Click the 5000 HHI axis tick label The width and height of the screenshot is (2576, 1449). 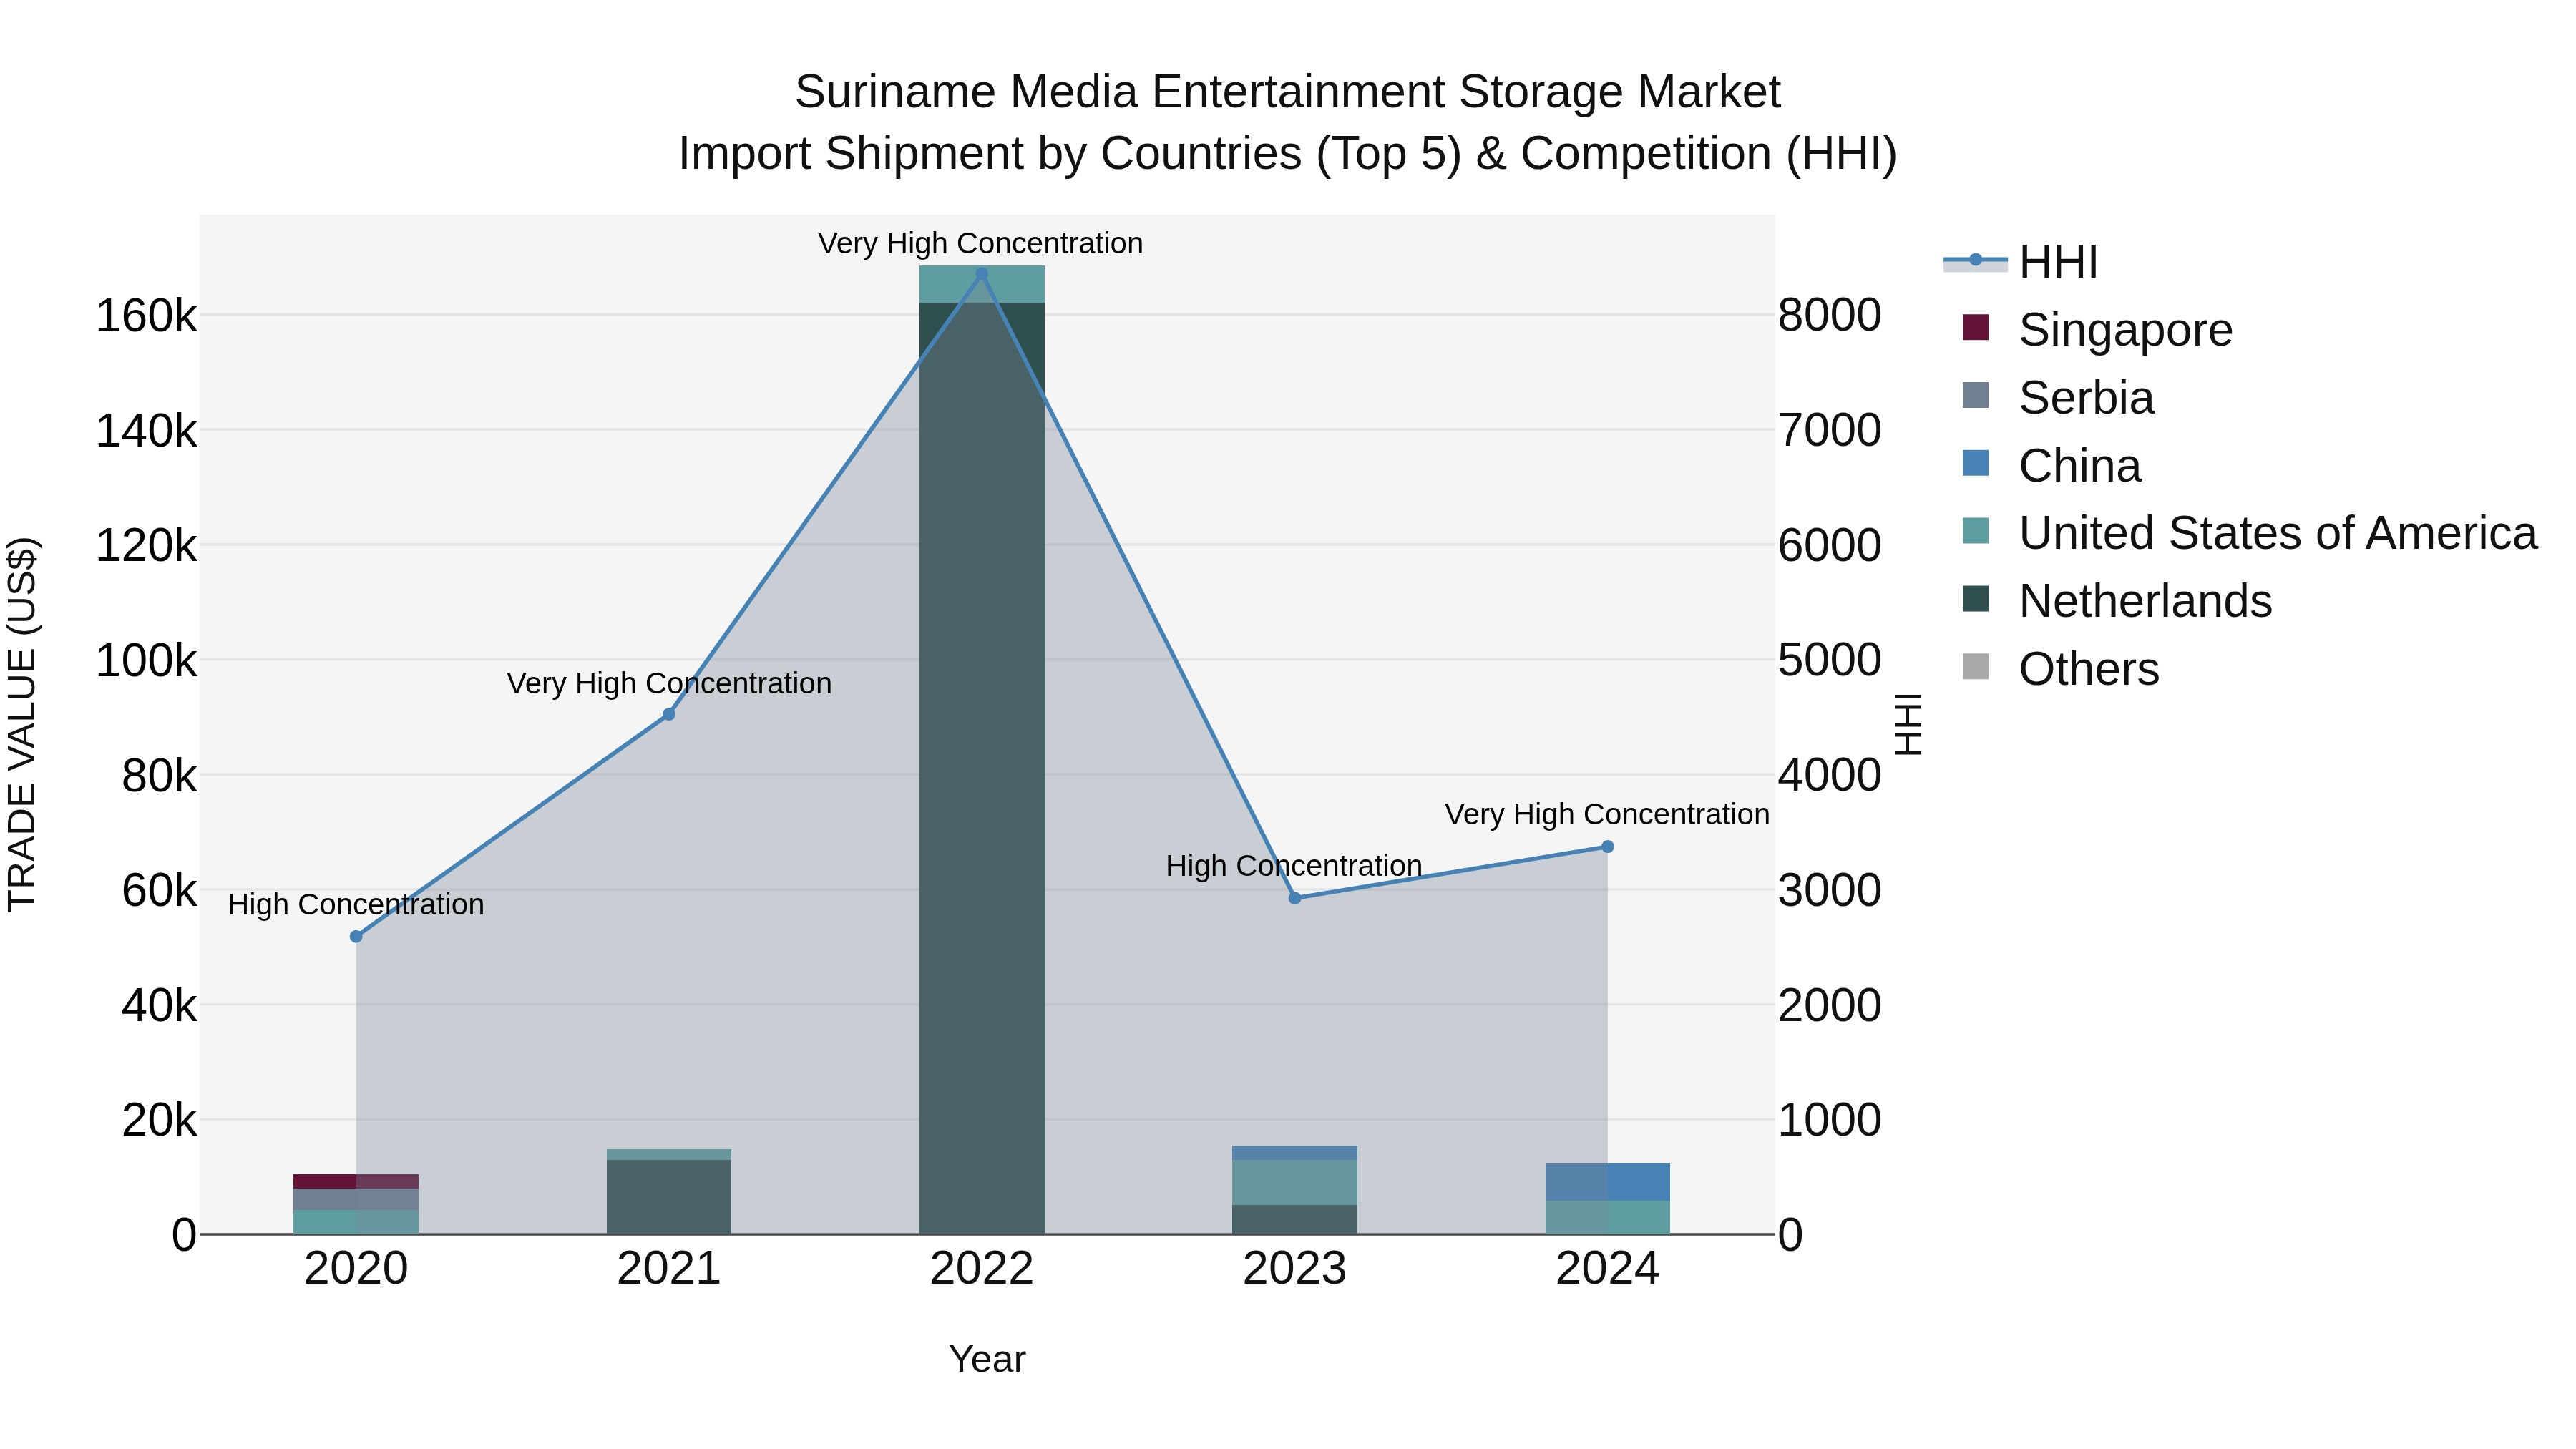[1830, 660]
